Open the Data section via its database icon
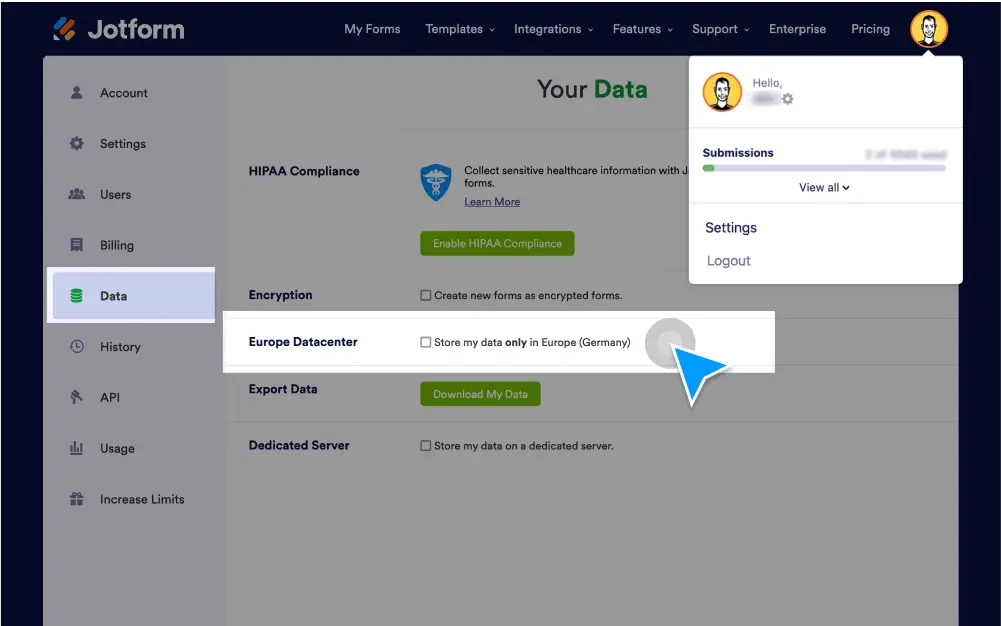 coord(76,296)
